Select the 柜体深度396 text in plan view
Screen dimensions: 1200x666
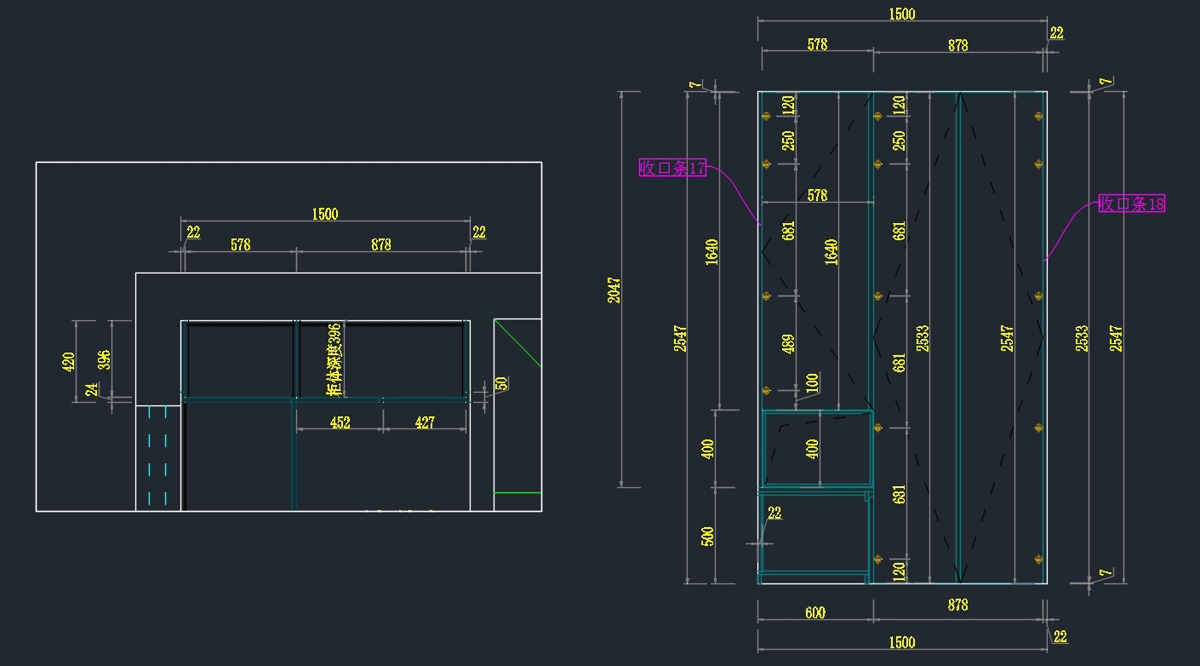click(335, 358)
